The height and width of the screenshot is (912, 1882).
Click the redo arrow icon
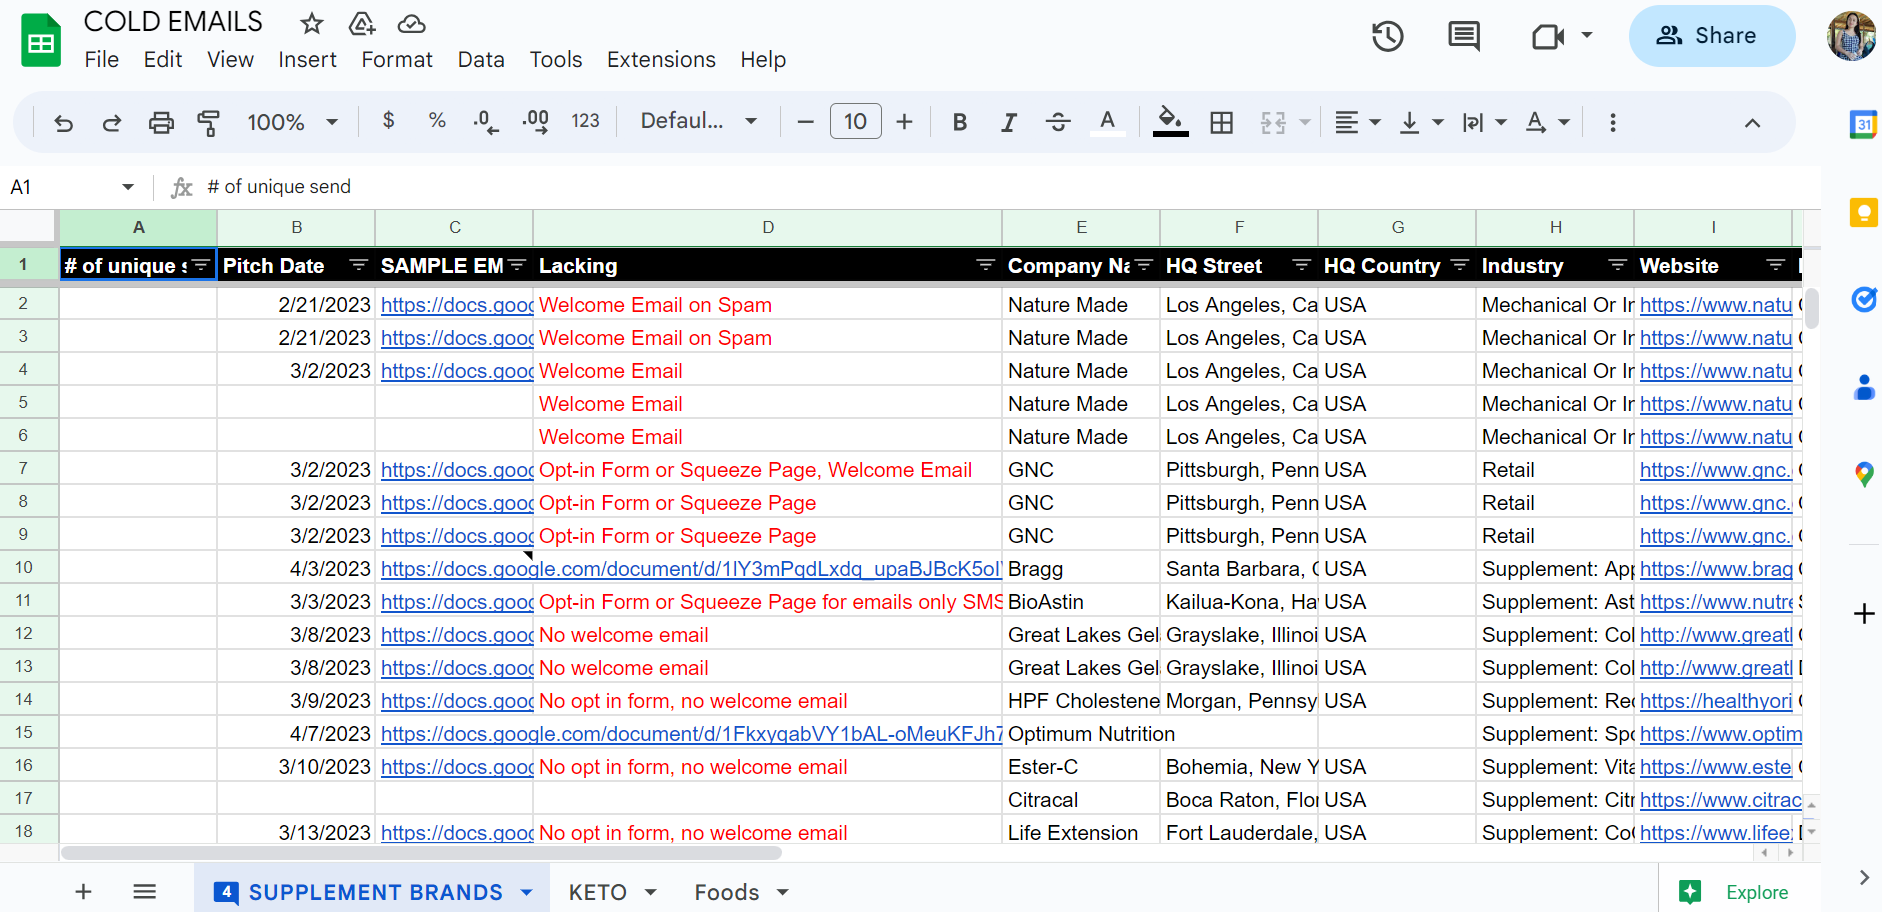(112, 122)
